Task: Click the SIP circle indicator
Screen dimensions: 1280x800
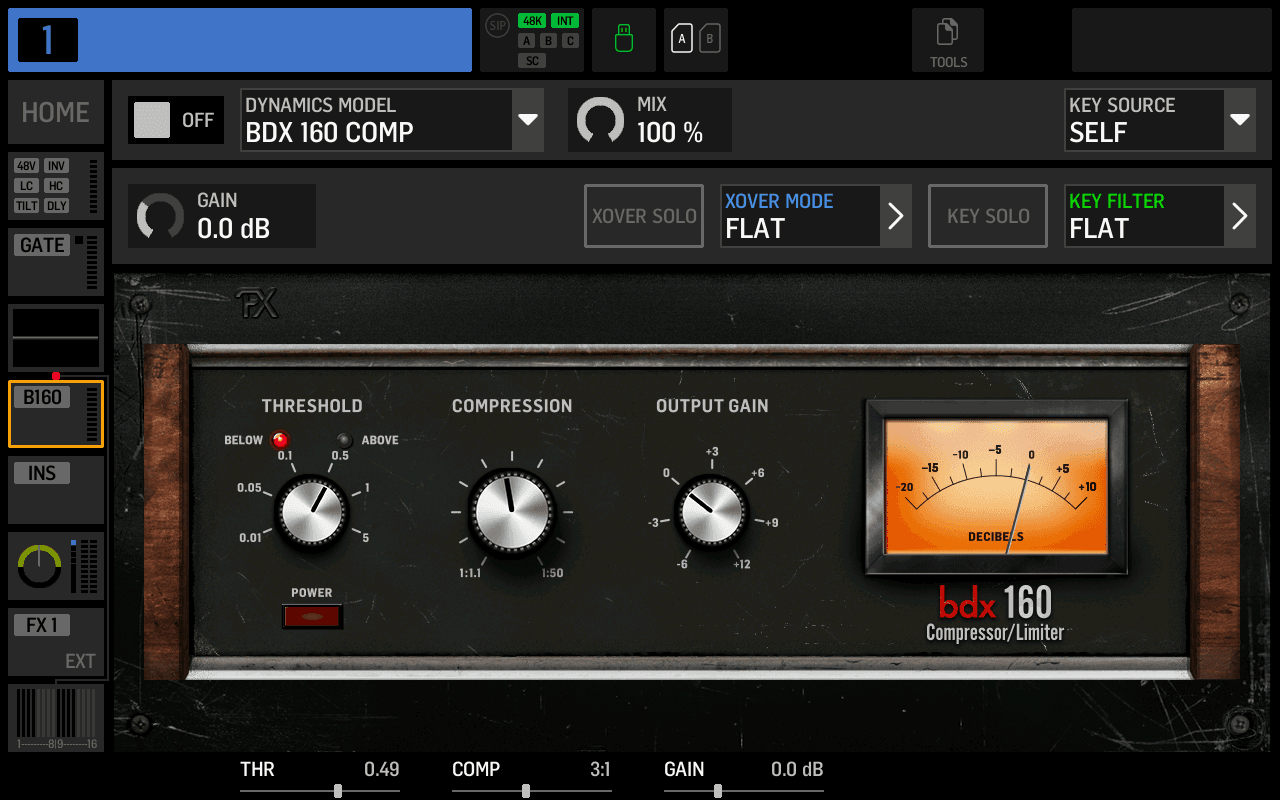Action: [497, 26]
